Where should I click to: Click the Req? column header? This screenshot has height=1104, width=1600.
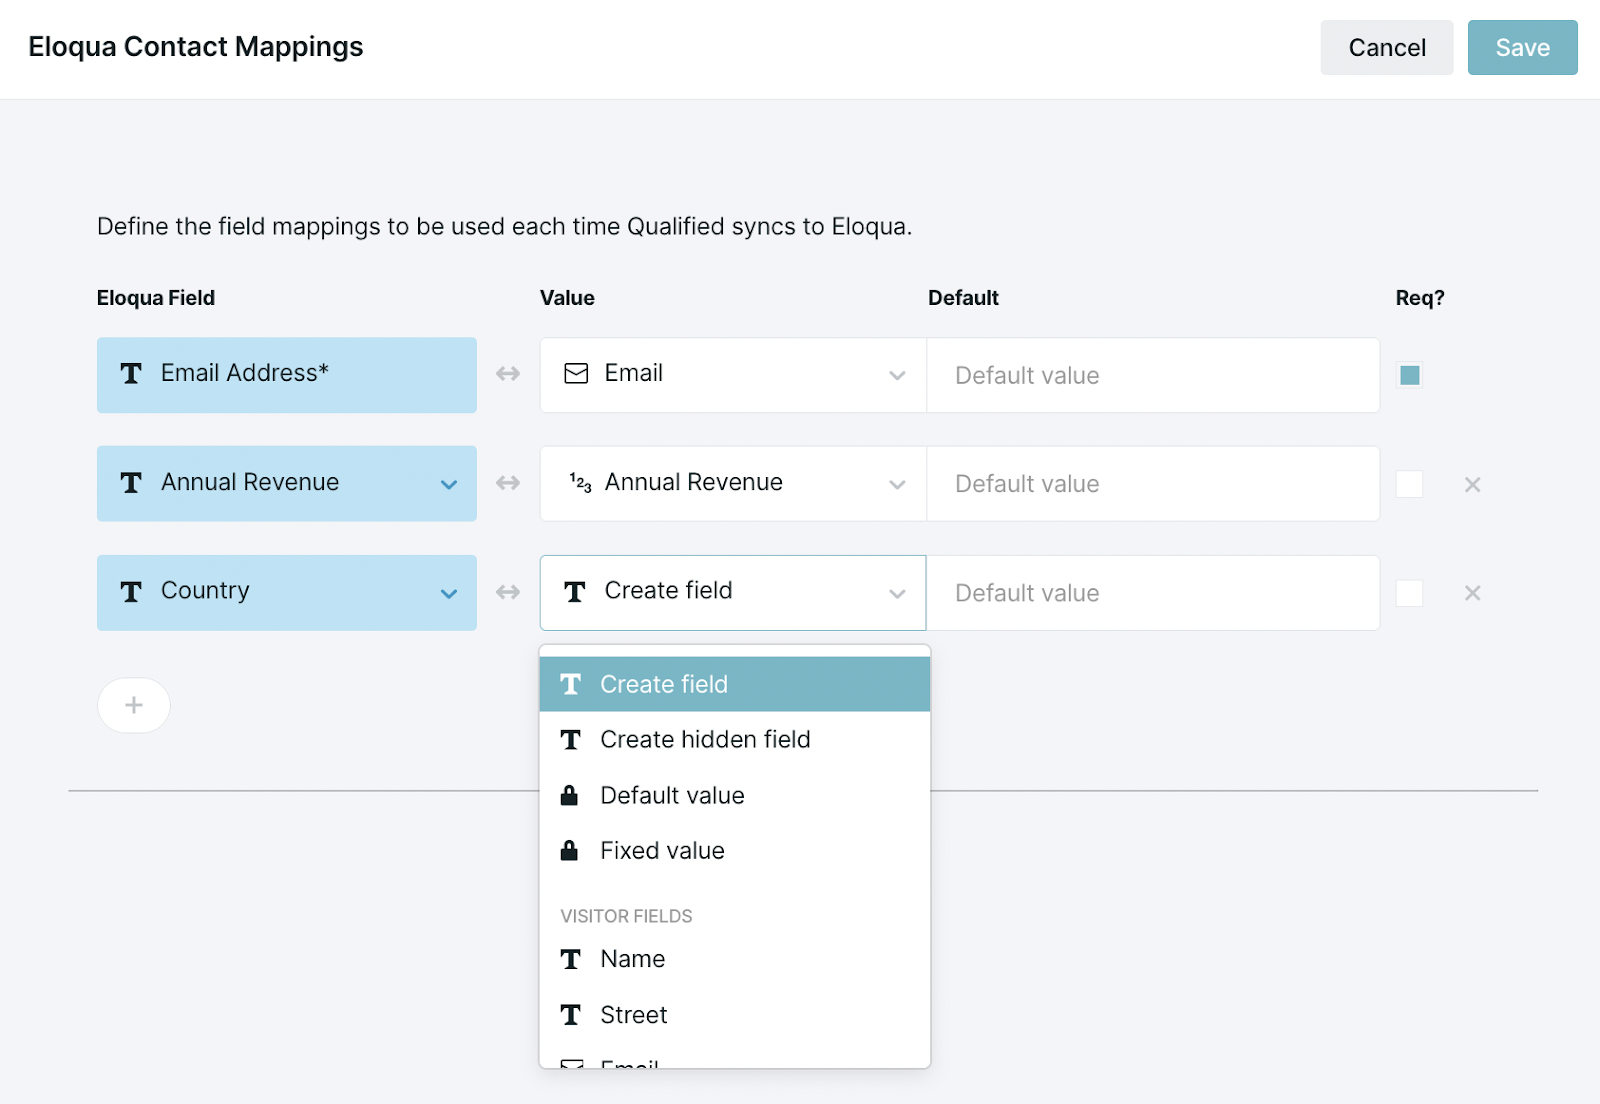(1420, 298)
